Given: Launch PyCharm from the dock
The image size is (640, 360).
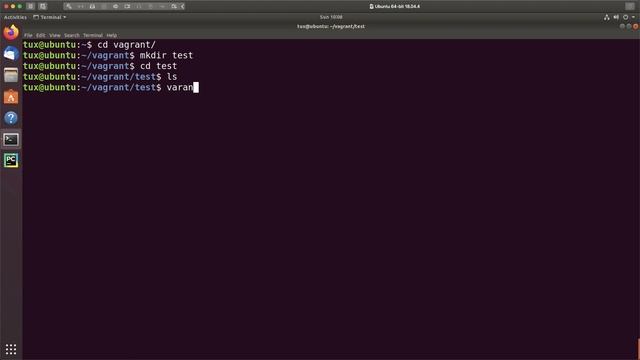Looking at the screenshot, I should tap(11, 160).
